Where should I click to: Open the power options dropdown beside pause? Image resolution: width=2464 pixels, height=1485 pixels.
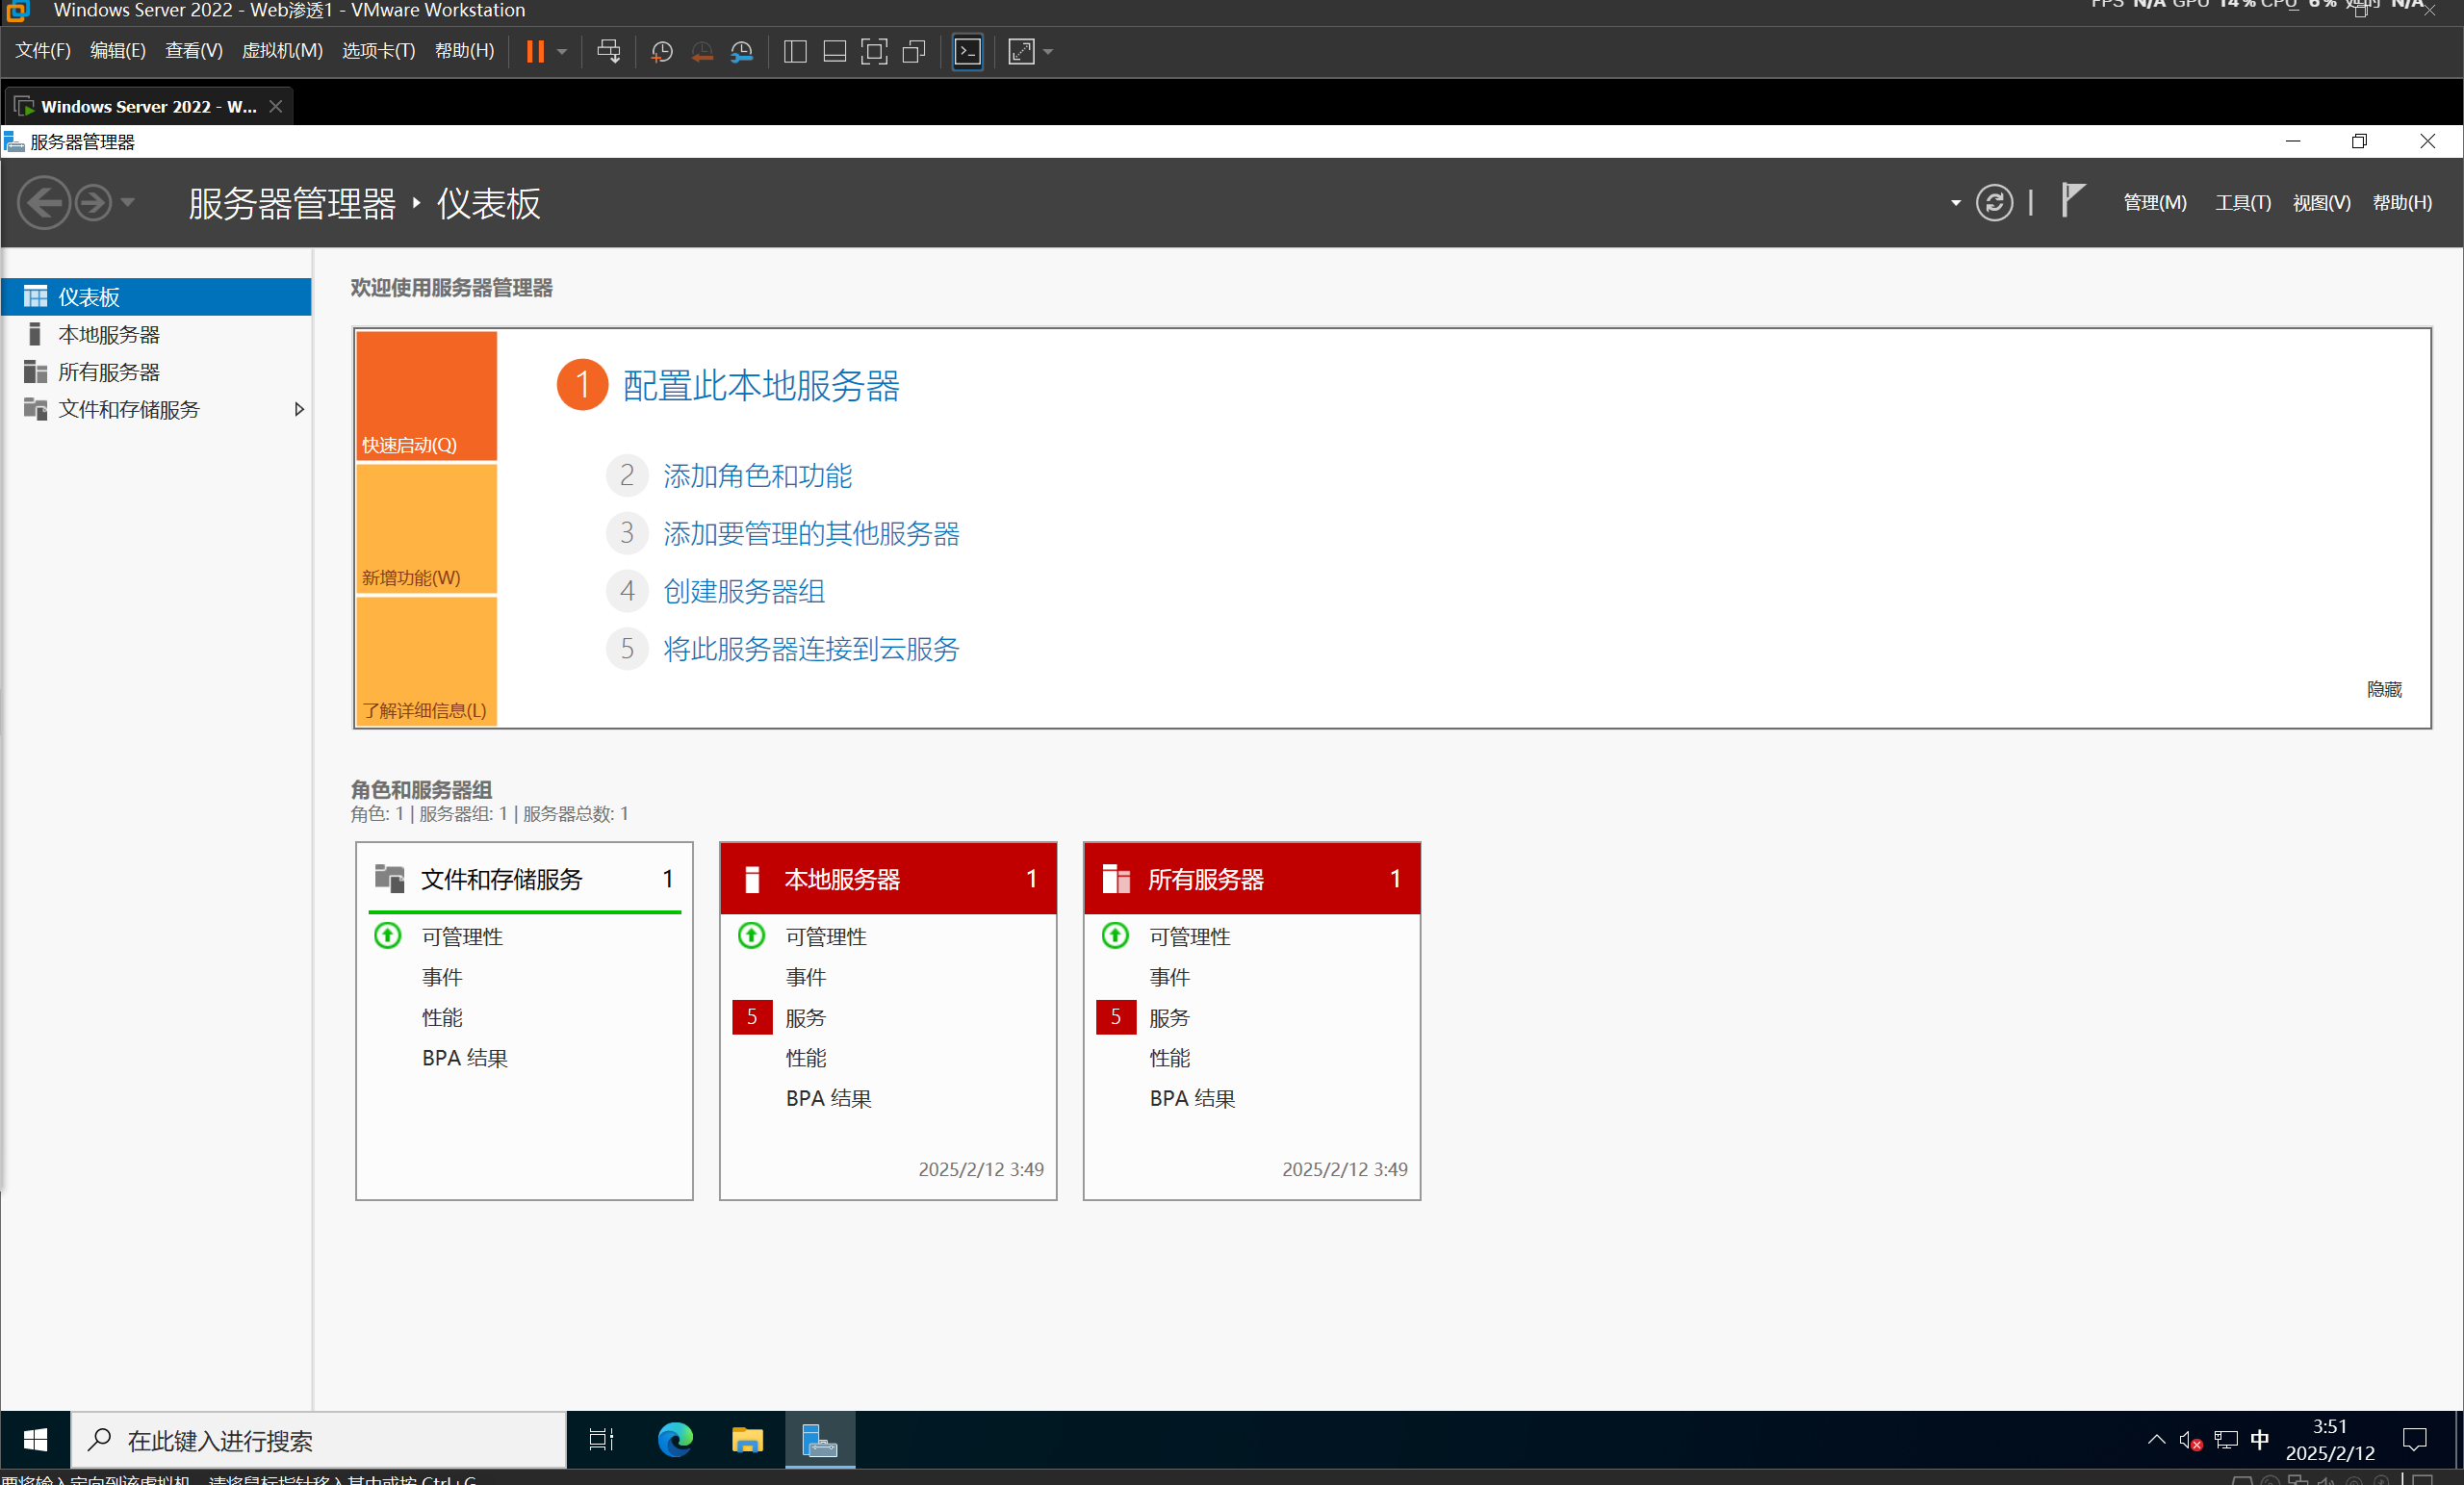coord(562,52)
